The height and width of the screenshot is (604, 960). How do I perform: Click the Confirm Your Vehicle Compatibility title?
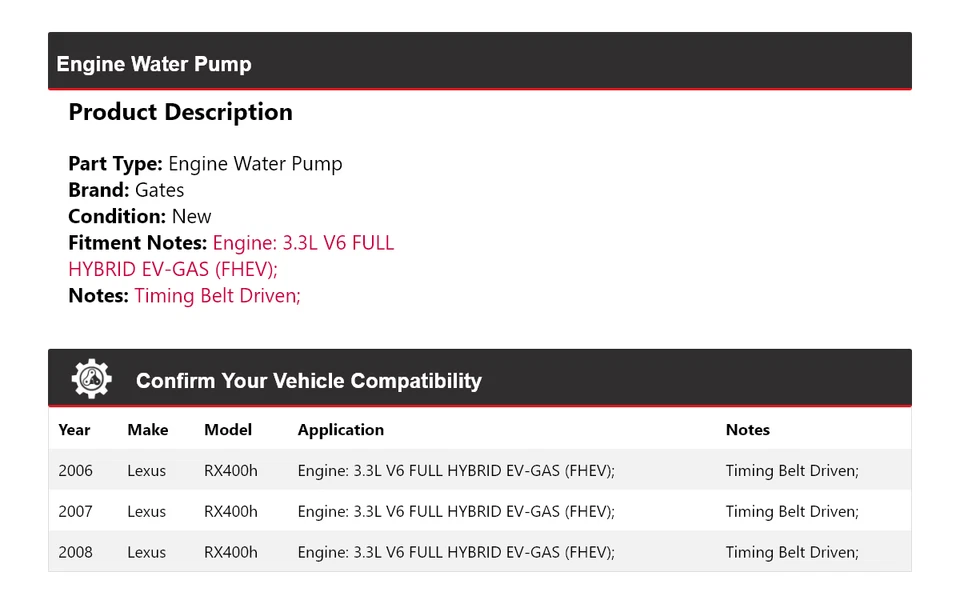(308, 381)
